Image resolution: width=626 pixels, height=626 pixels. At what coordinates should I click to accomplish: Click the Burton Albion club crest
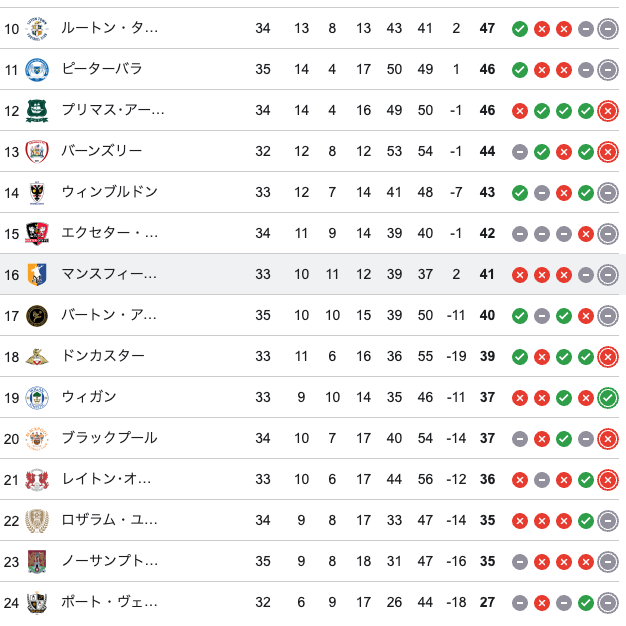(37, 315)
